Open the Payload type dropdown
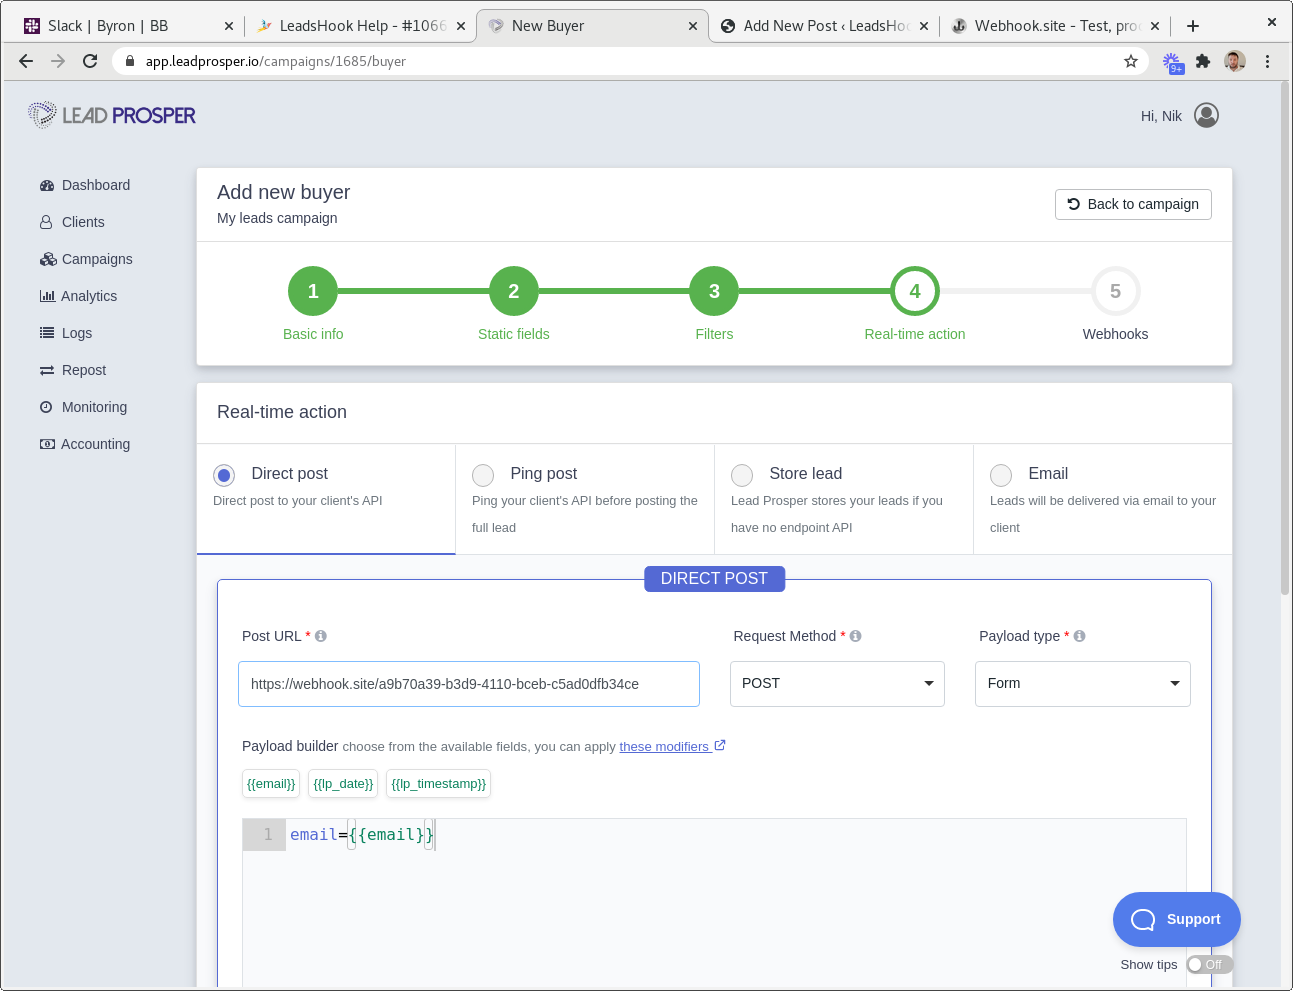Viewport: 1293px width, 991px height. pyautogui.click(x=1083, y=684)
